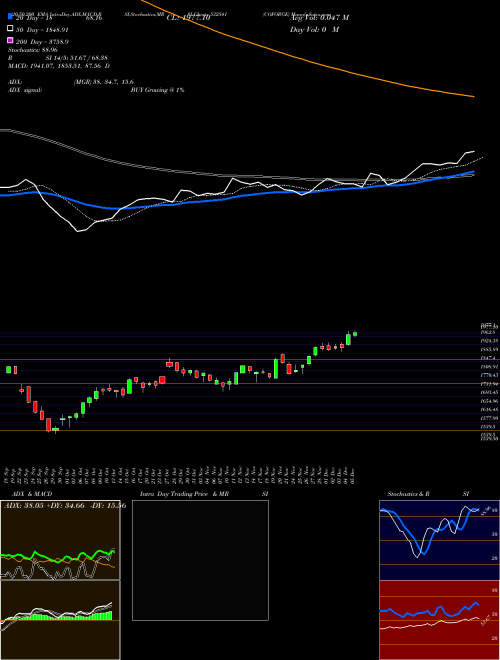Click the RSI 14/3 values text
500x660 pixels.
(x=57, y=58)
